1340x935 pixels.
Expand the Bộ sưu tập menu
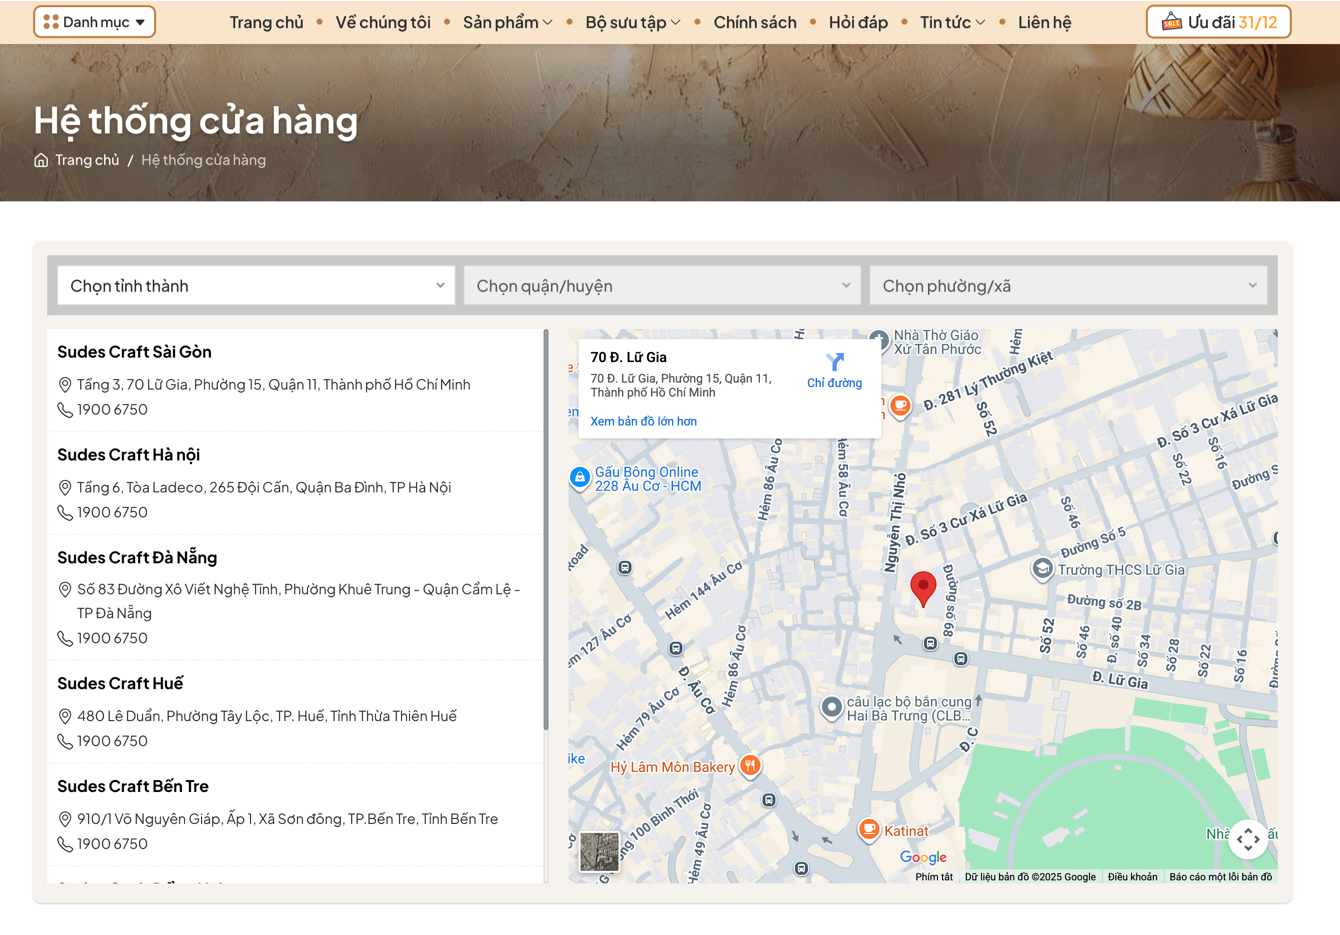[633, 22]
